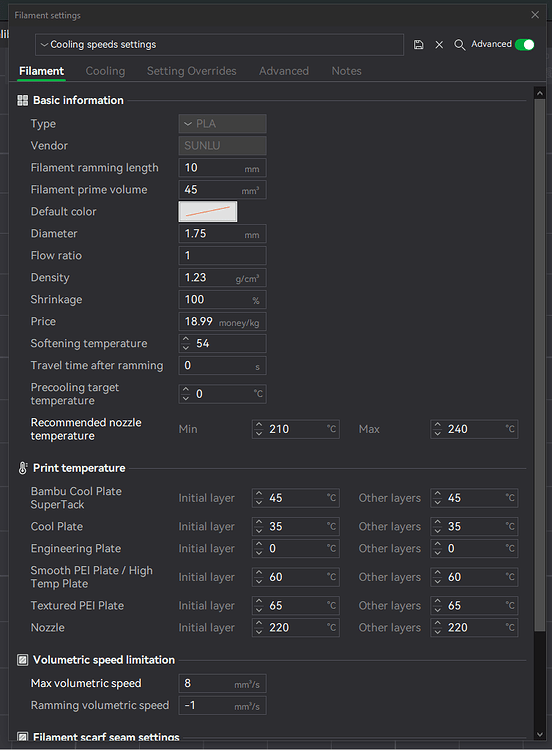Open the search settings magnifier icon
Viewport: 552px width, 750px height.
click(460, 44)
